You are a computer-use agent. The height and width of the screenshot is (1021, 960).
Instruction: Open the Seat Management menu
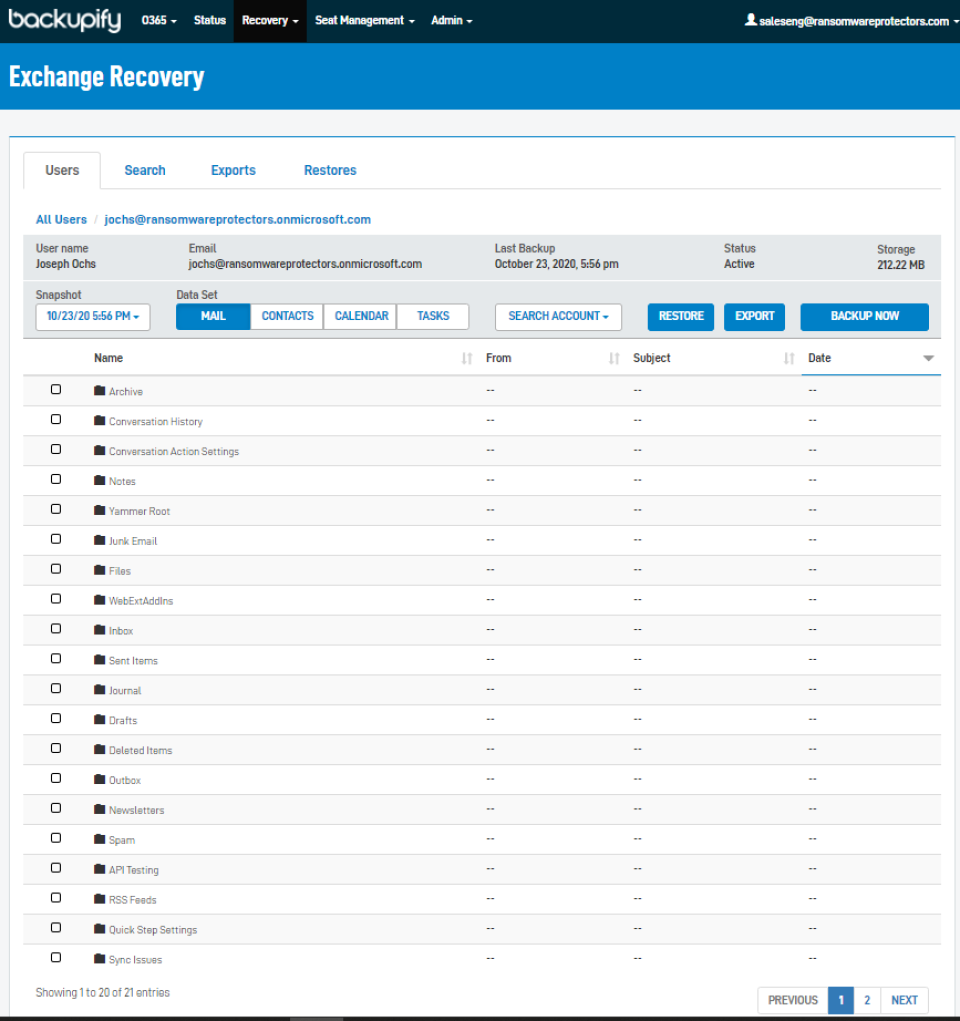(x=364, y=19)
